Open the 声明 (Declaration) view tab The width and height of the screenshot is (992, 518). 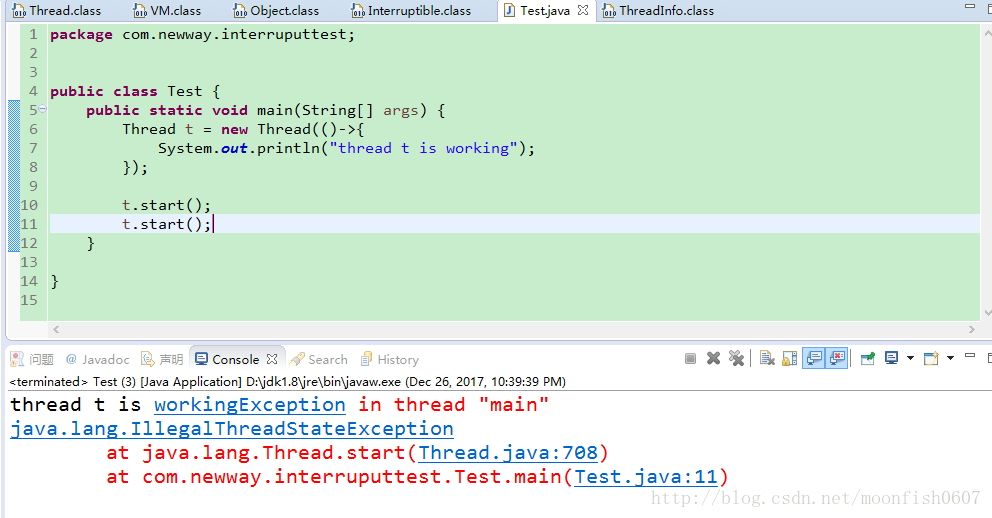[x=162, y=359]
